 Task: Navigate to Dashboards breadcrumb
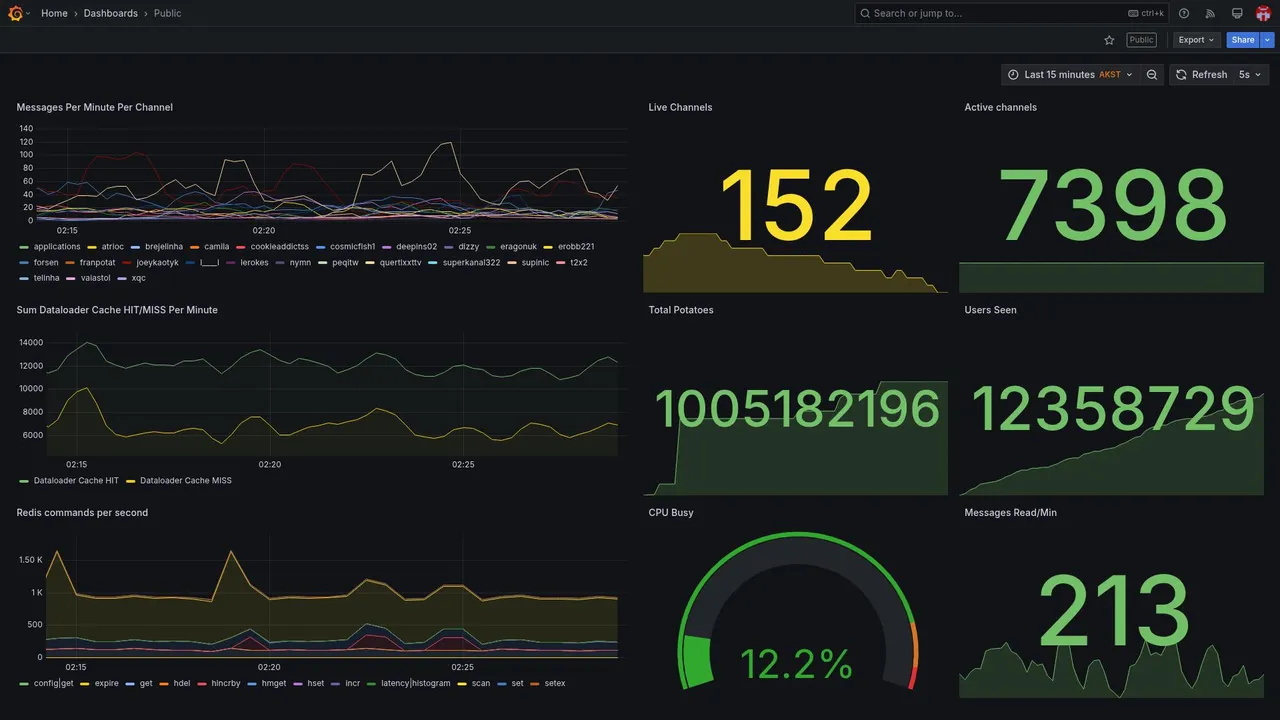111,13
